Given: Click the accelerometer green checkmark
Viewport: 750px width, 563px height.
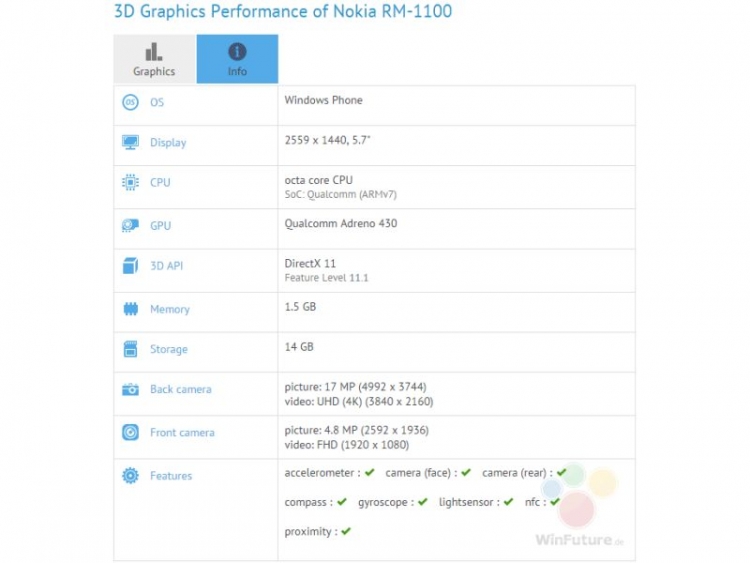Looking at the screenshot, I should click(x=369, y=472).
